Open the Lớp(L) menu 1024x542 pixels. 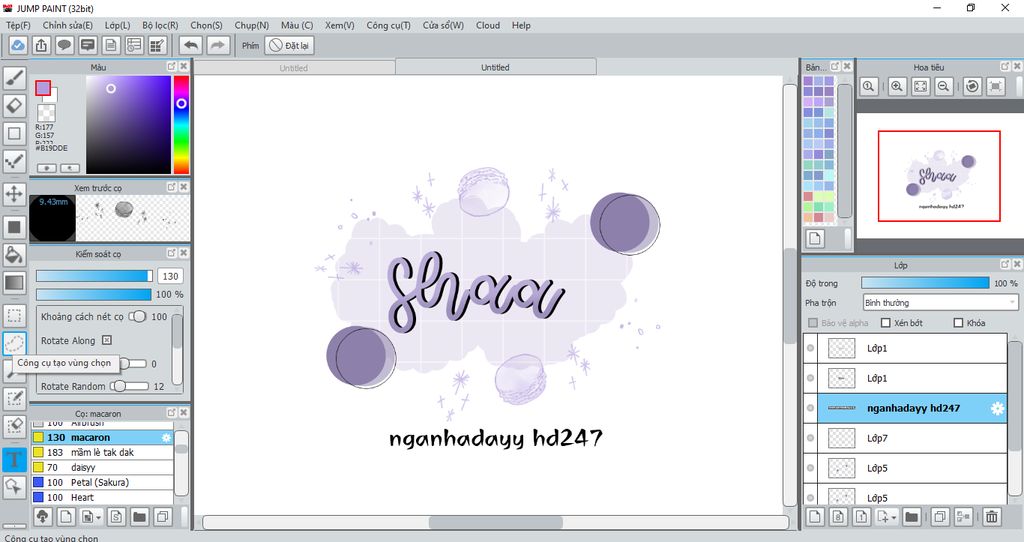118,25
